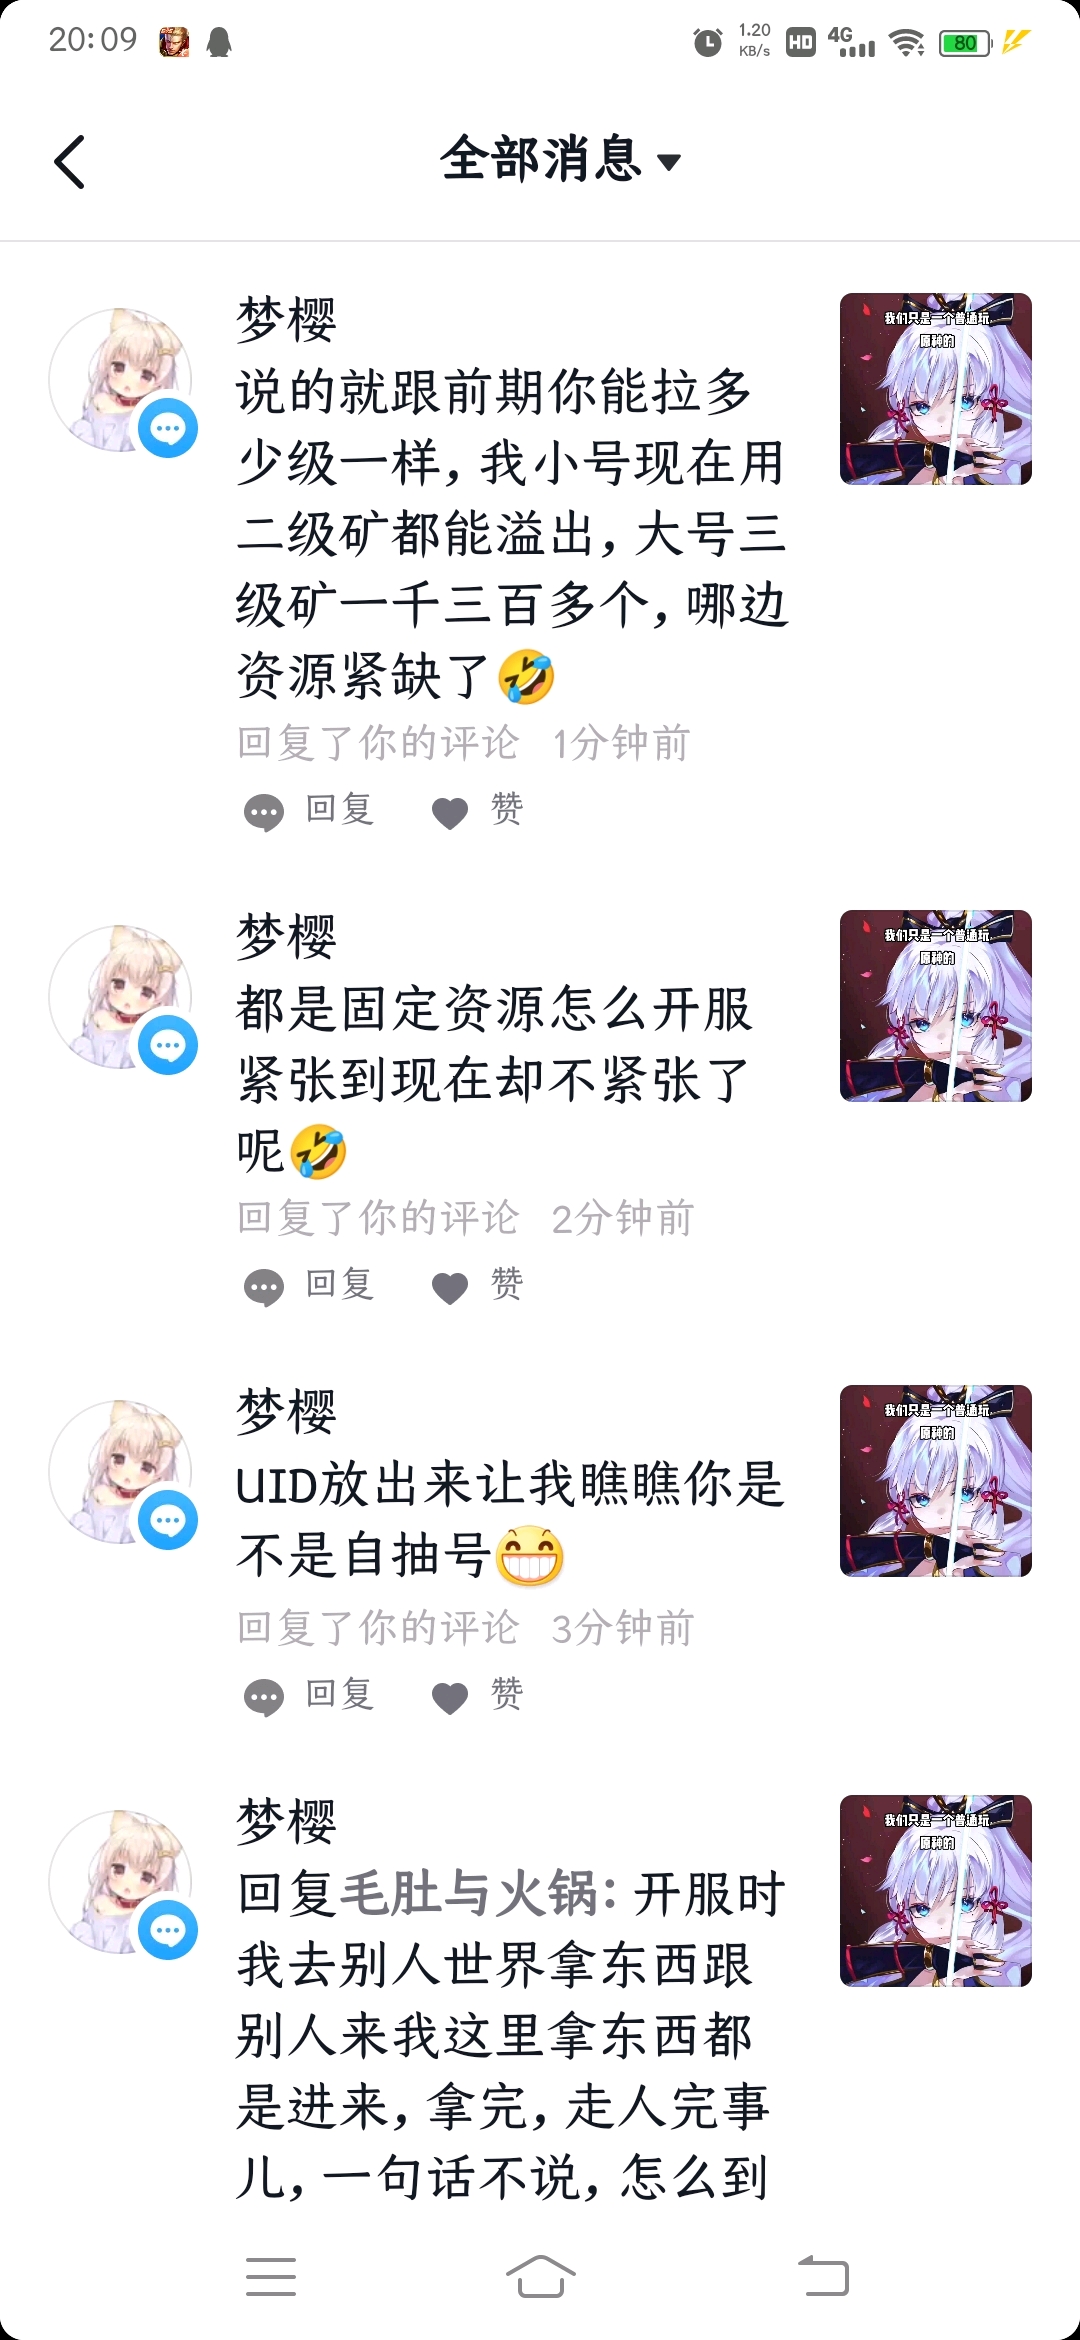
Task: Open 梦樱's avatar on the first message
Action: pos(121,380)
